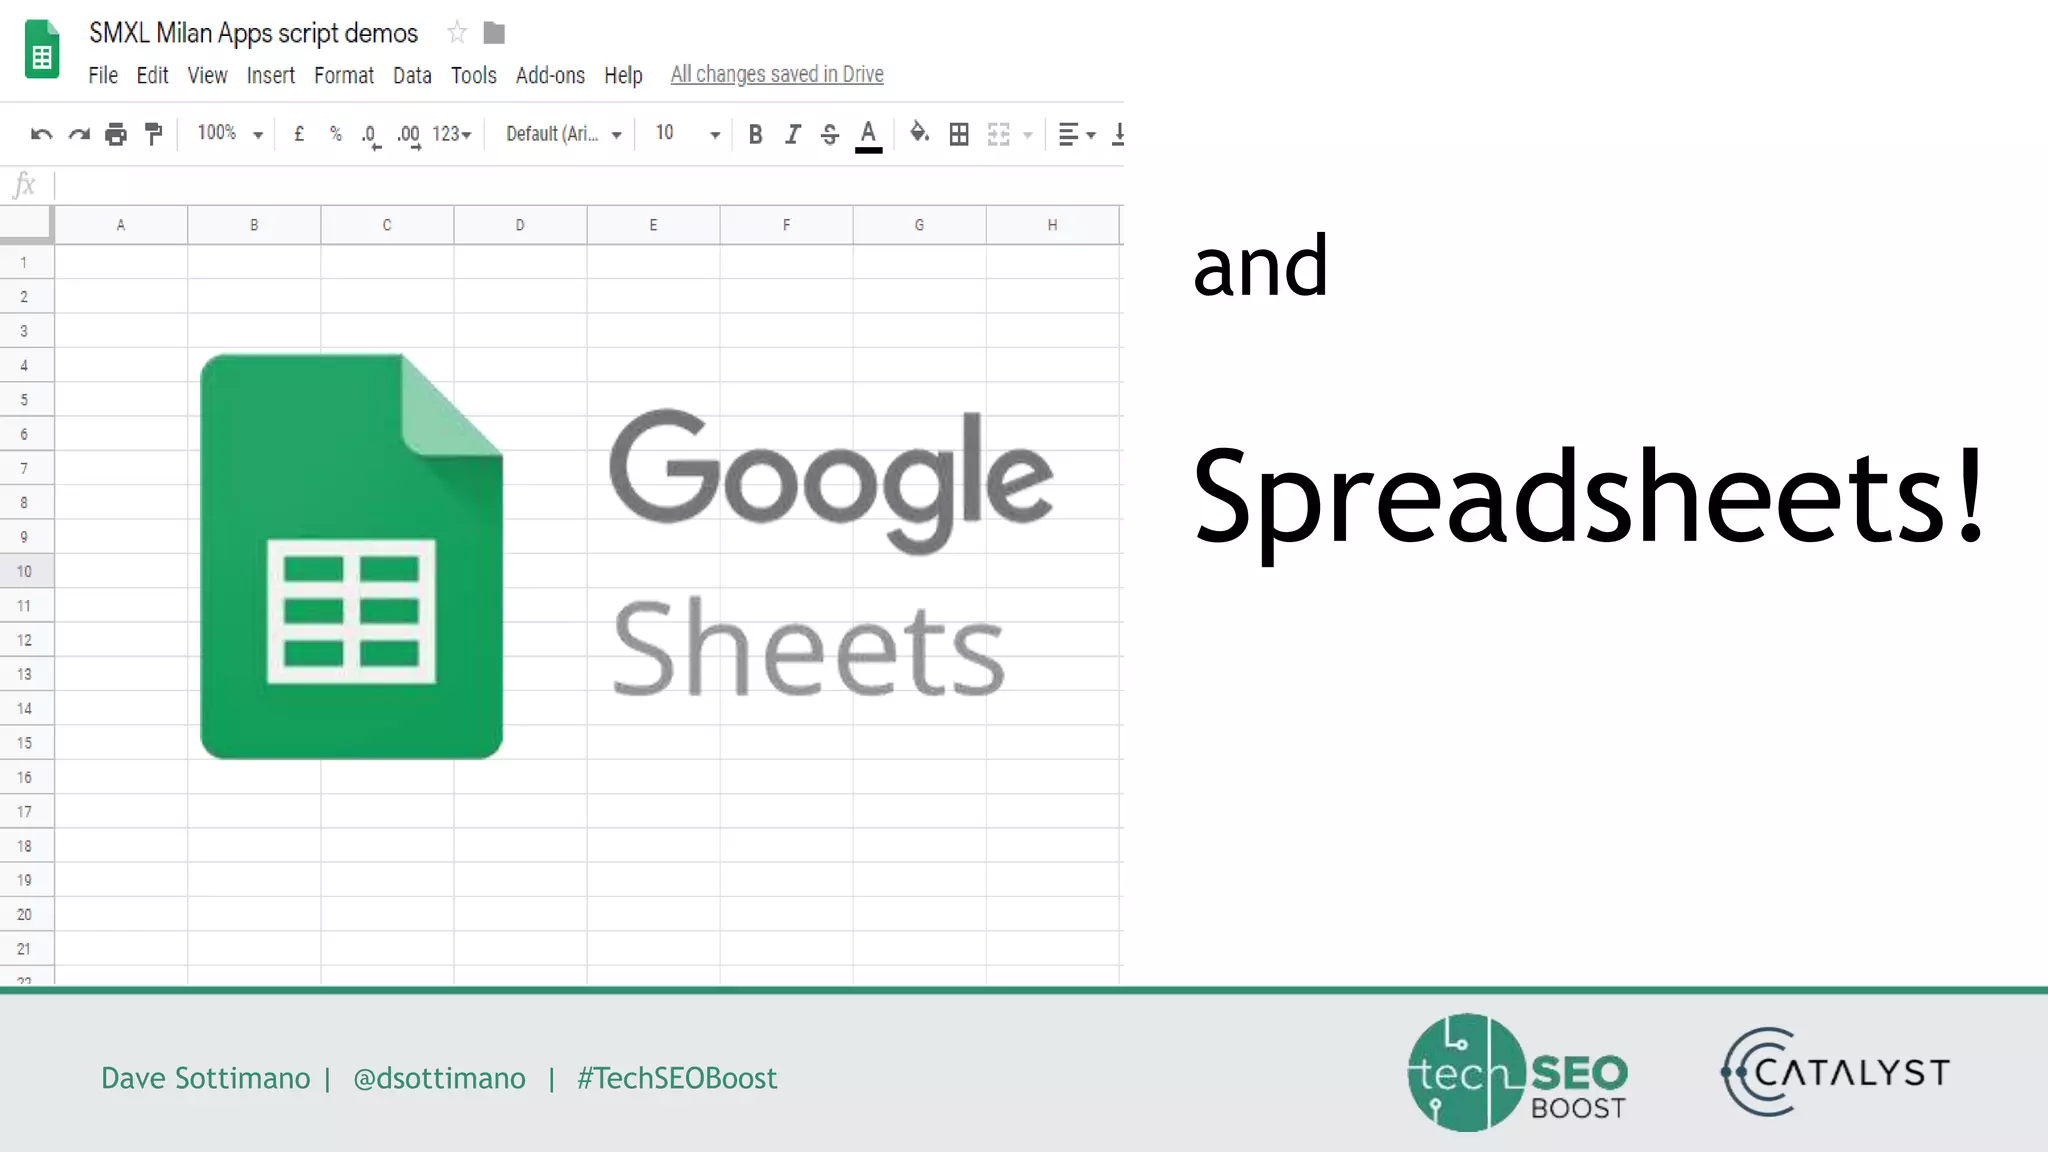Open the zoom 100% dropdown
This screenshot has height=1152, width=2048.
(x=230, y=133)
